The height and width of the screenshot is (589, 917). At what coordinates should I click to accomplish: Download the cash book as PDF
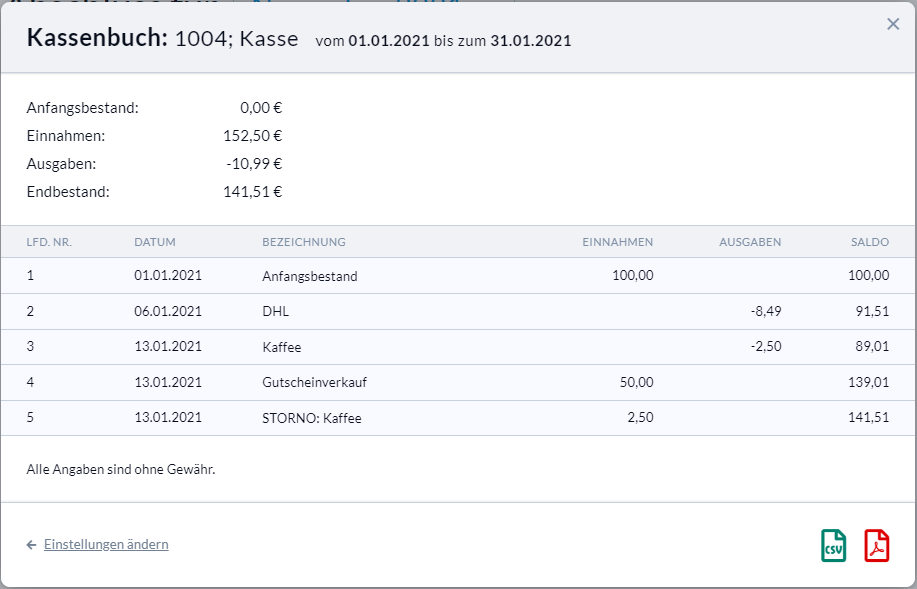coord(876,546)
